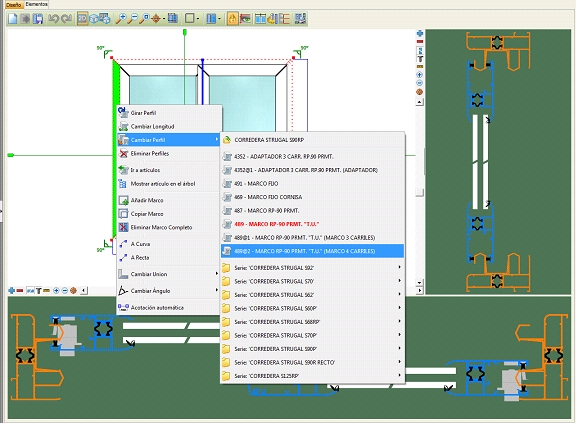Expand Serie 'CORREDERA STRUGAL S92' folder
Image resolution: width=578 pixels, height=423 pixels.
(313, 268)
